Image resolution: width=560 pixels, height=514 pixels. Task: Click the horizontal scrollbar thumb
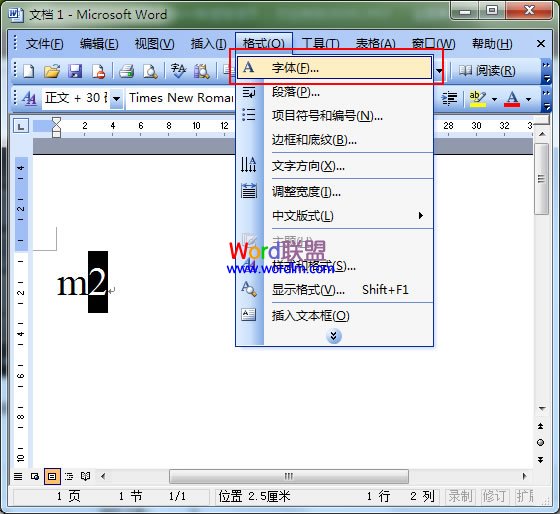coord(289,476)
